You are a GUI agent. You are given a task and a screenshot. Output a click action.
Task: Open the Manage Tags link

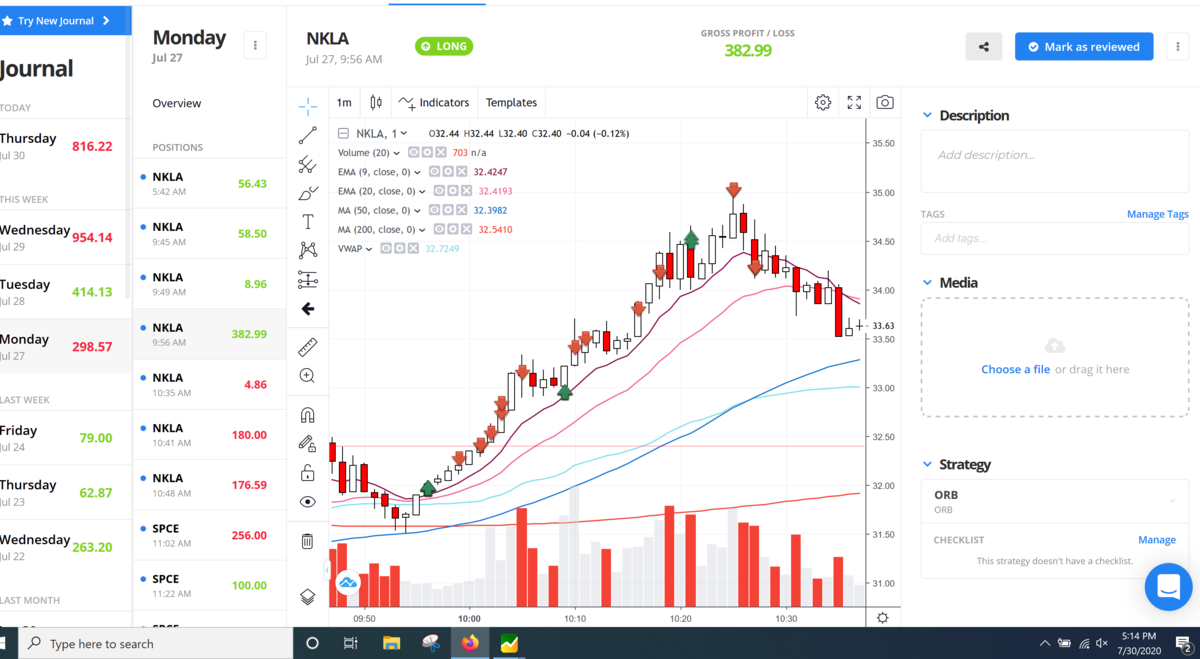point(1157,214)
